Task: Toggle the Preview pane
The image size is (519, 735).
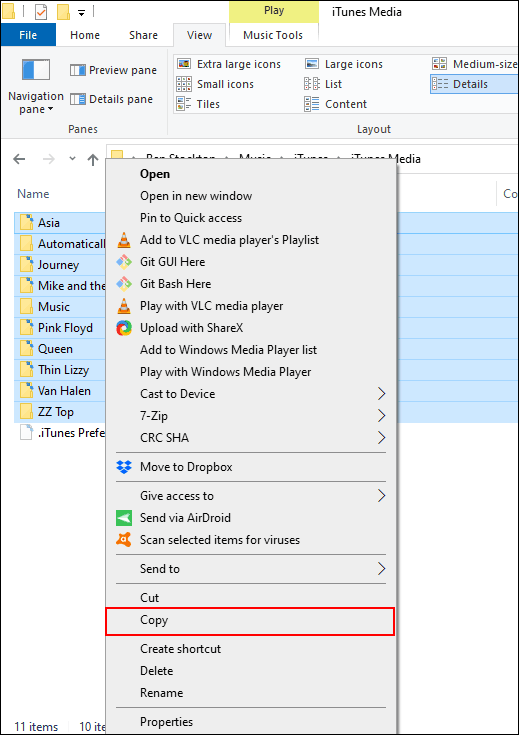Action: pos(113,70)
